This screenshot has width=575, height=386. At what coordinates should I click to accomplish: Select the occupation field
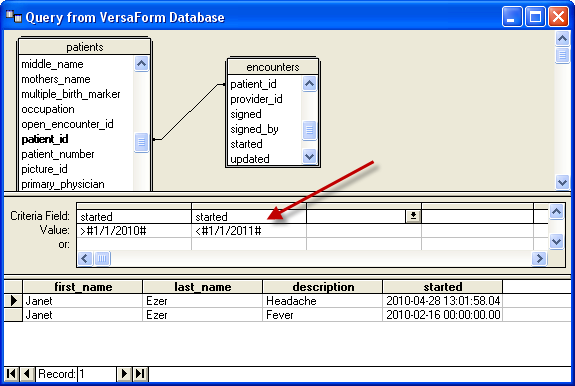click(x=48, y=109)
